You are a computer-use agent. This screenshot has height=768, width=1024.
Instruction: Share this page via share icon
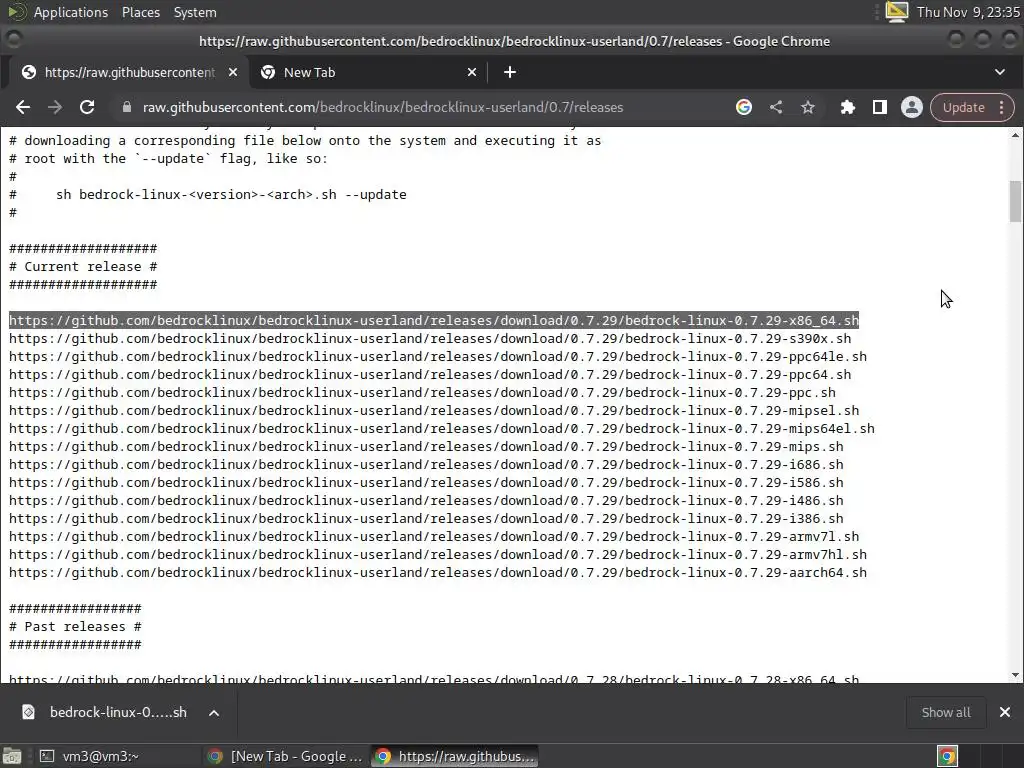click(776, 108)
